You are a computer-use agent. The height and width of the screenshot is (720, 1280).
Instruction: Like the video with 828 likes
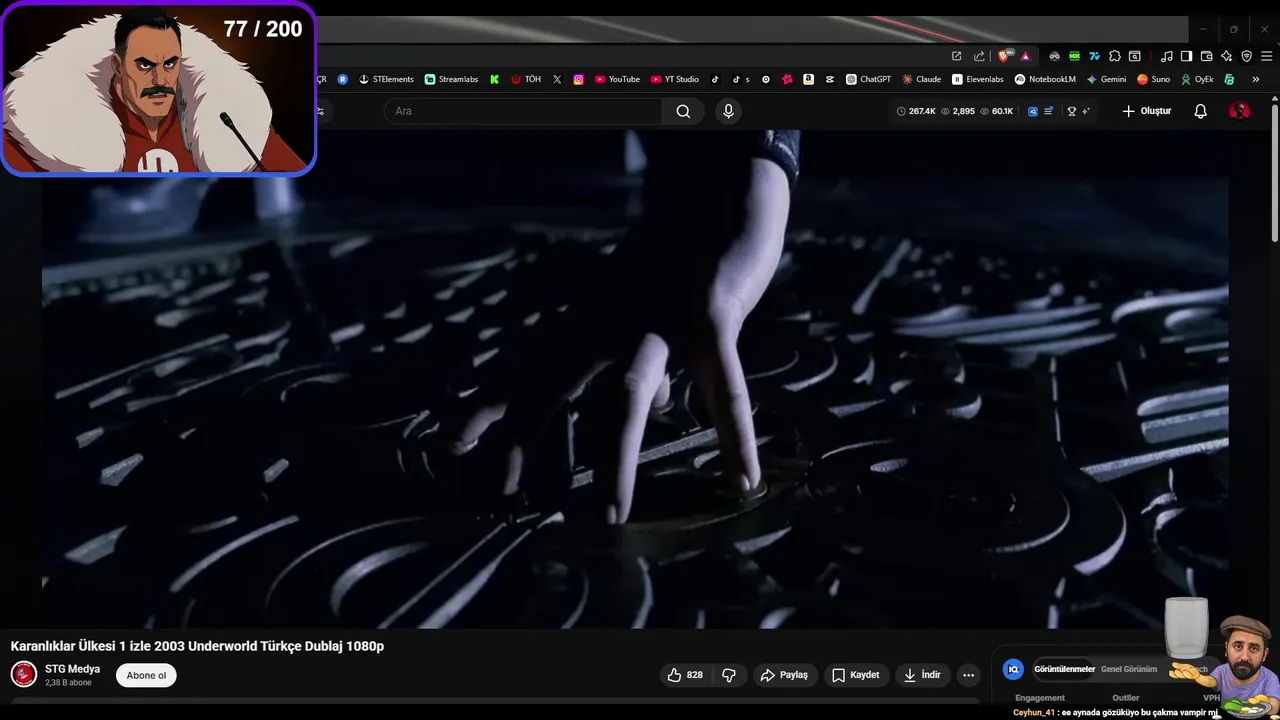[685, 675]
